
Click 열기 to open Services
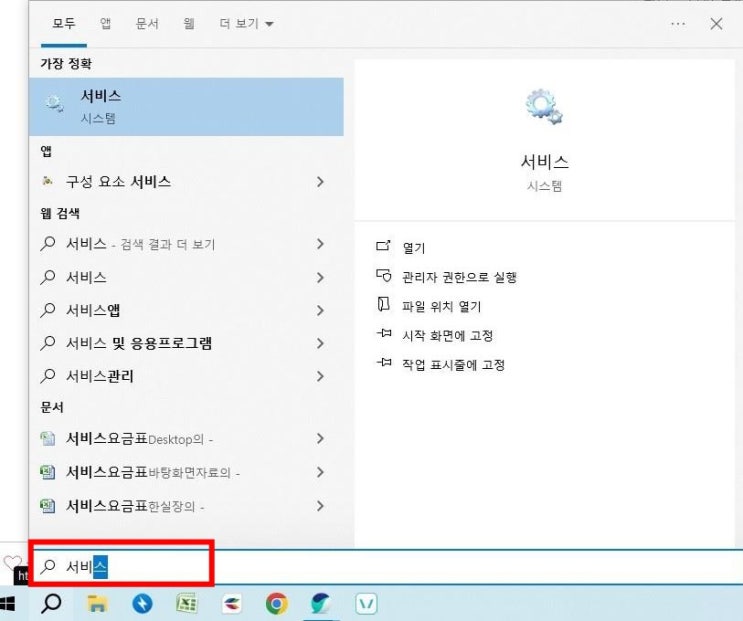(x=414, y=248)
